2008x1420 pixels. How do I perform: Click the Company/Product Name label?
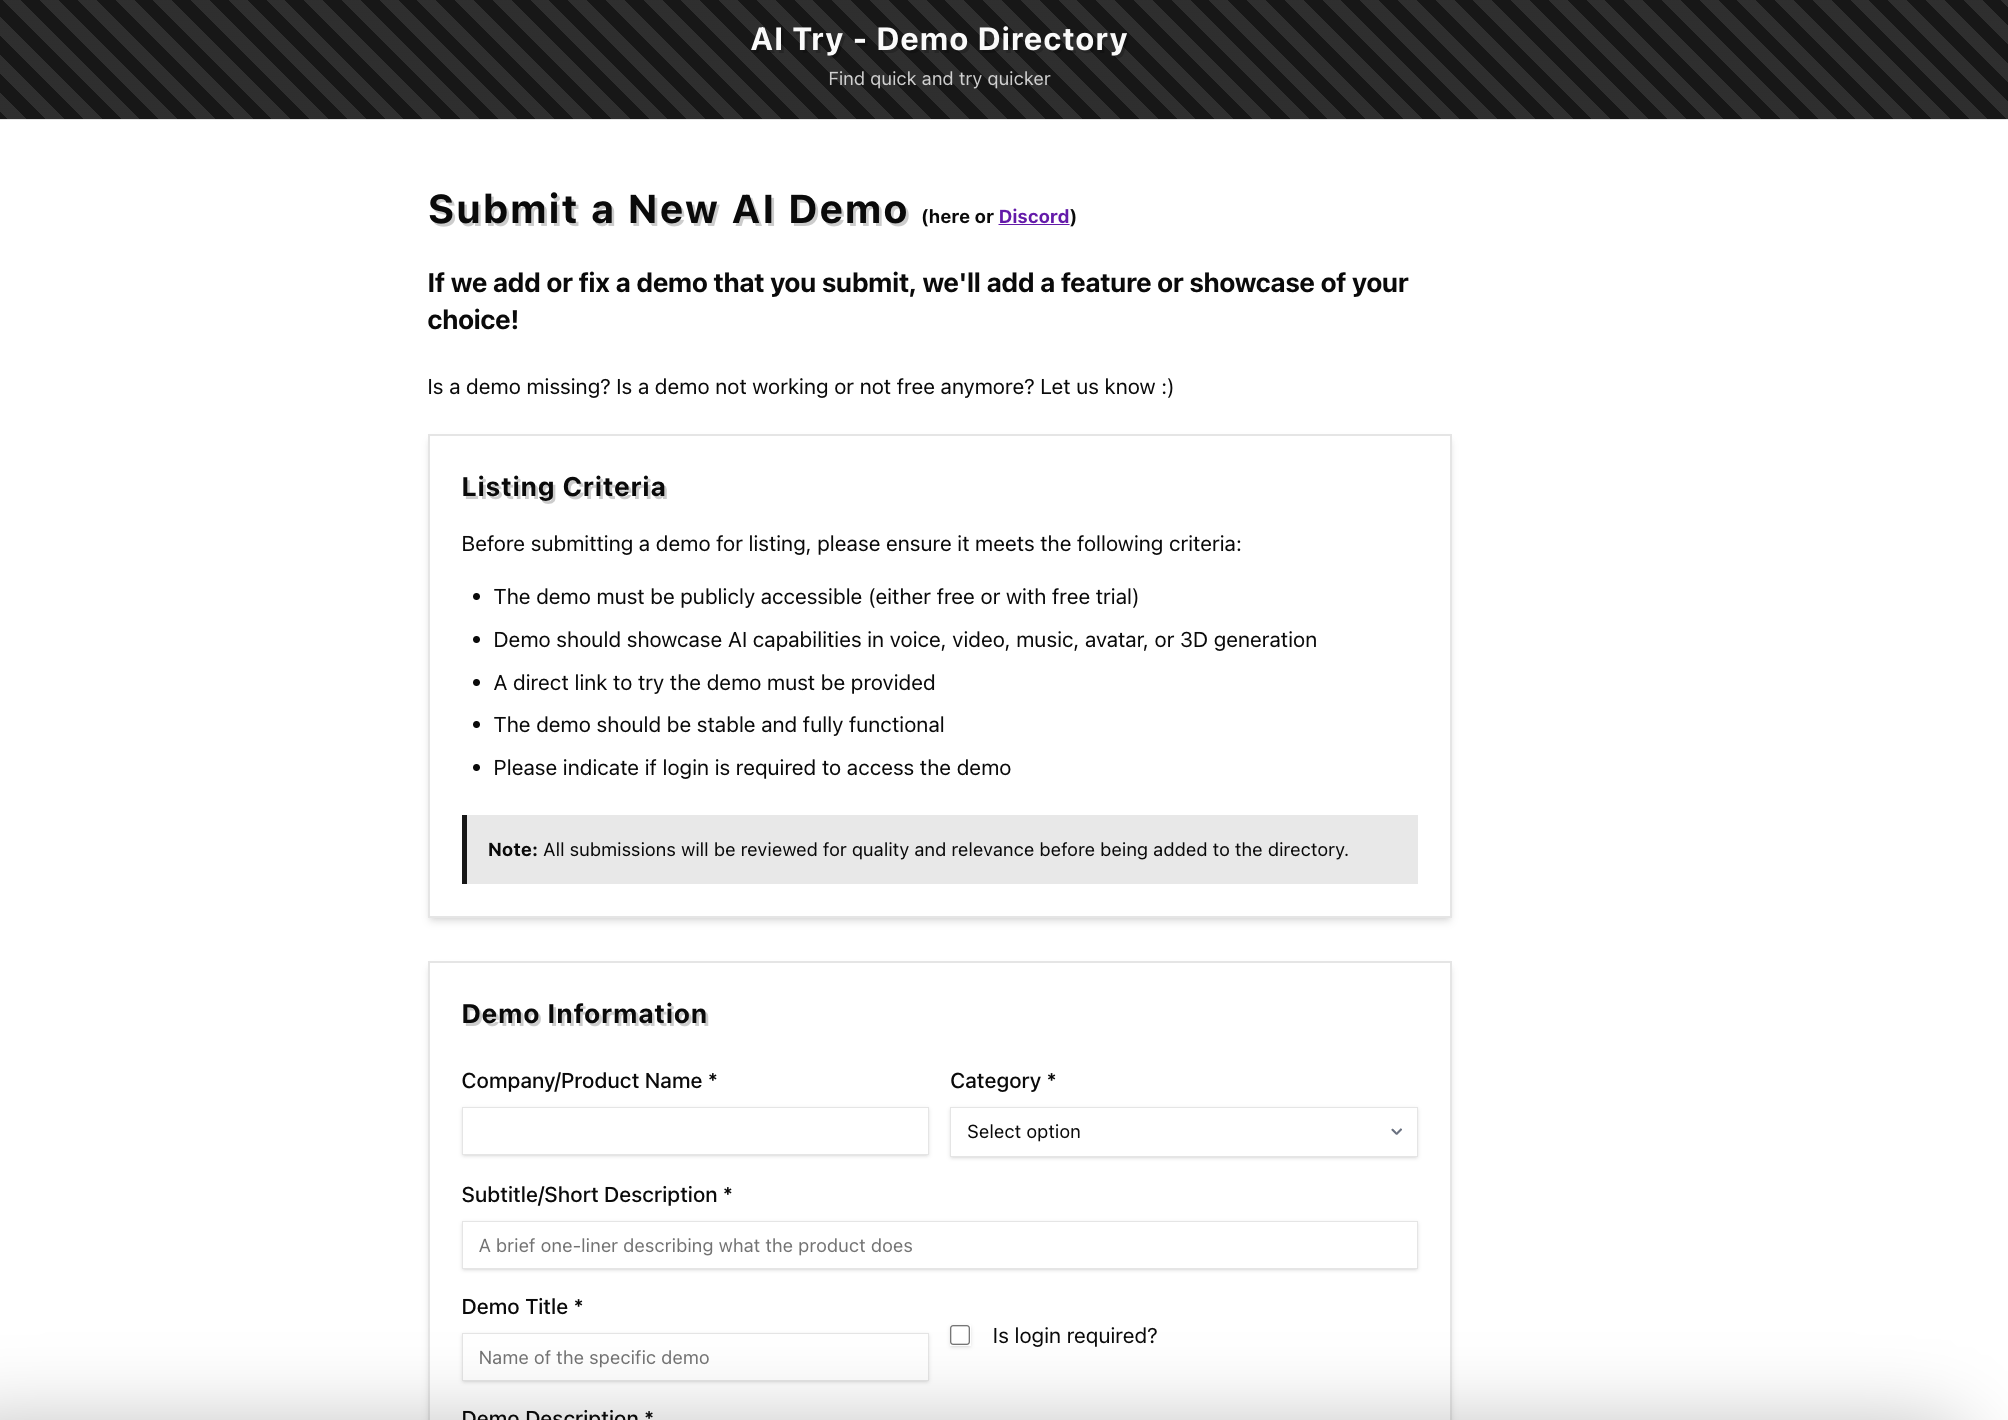(588, 1081)
